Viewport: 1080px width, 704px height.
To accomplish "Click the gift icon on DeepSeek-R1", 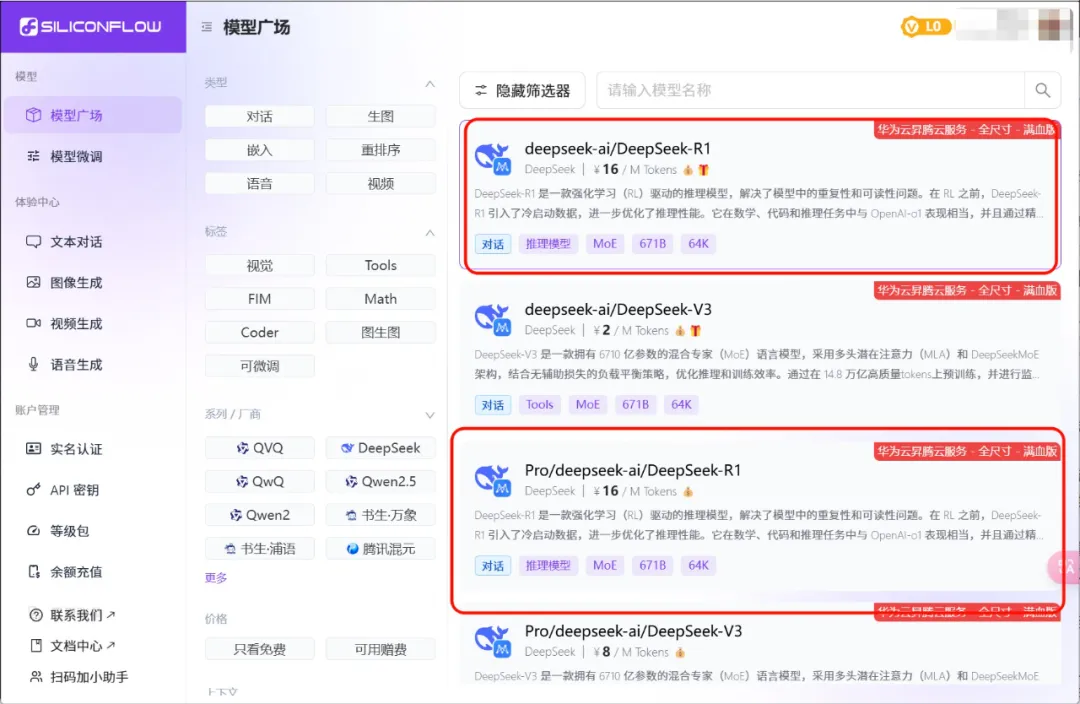I will (703, 170).
